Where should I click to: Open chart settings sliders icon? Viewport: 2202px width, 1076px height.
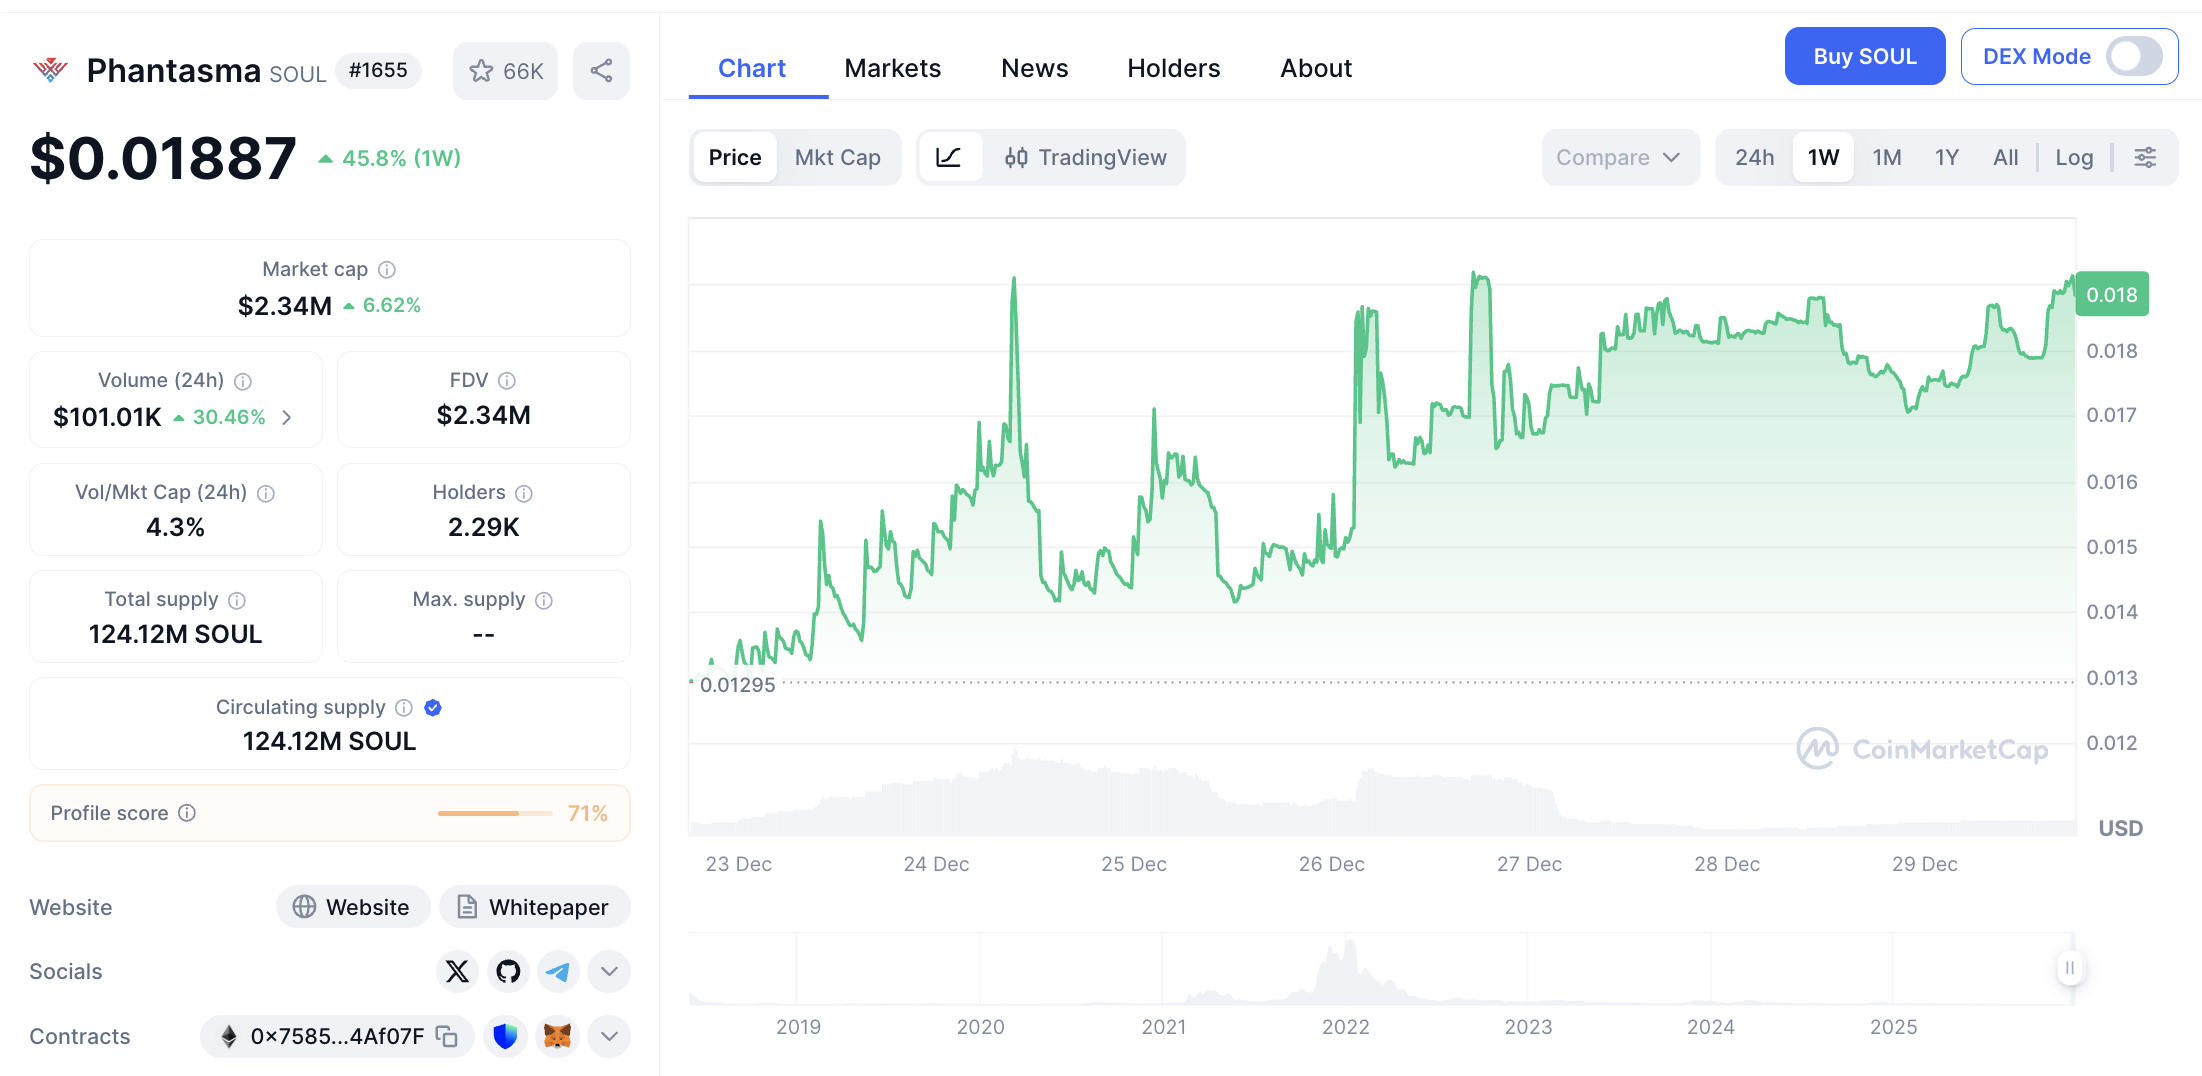click(x=2145, y=157)
